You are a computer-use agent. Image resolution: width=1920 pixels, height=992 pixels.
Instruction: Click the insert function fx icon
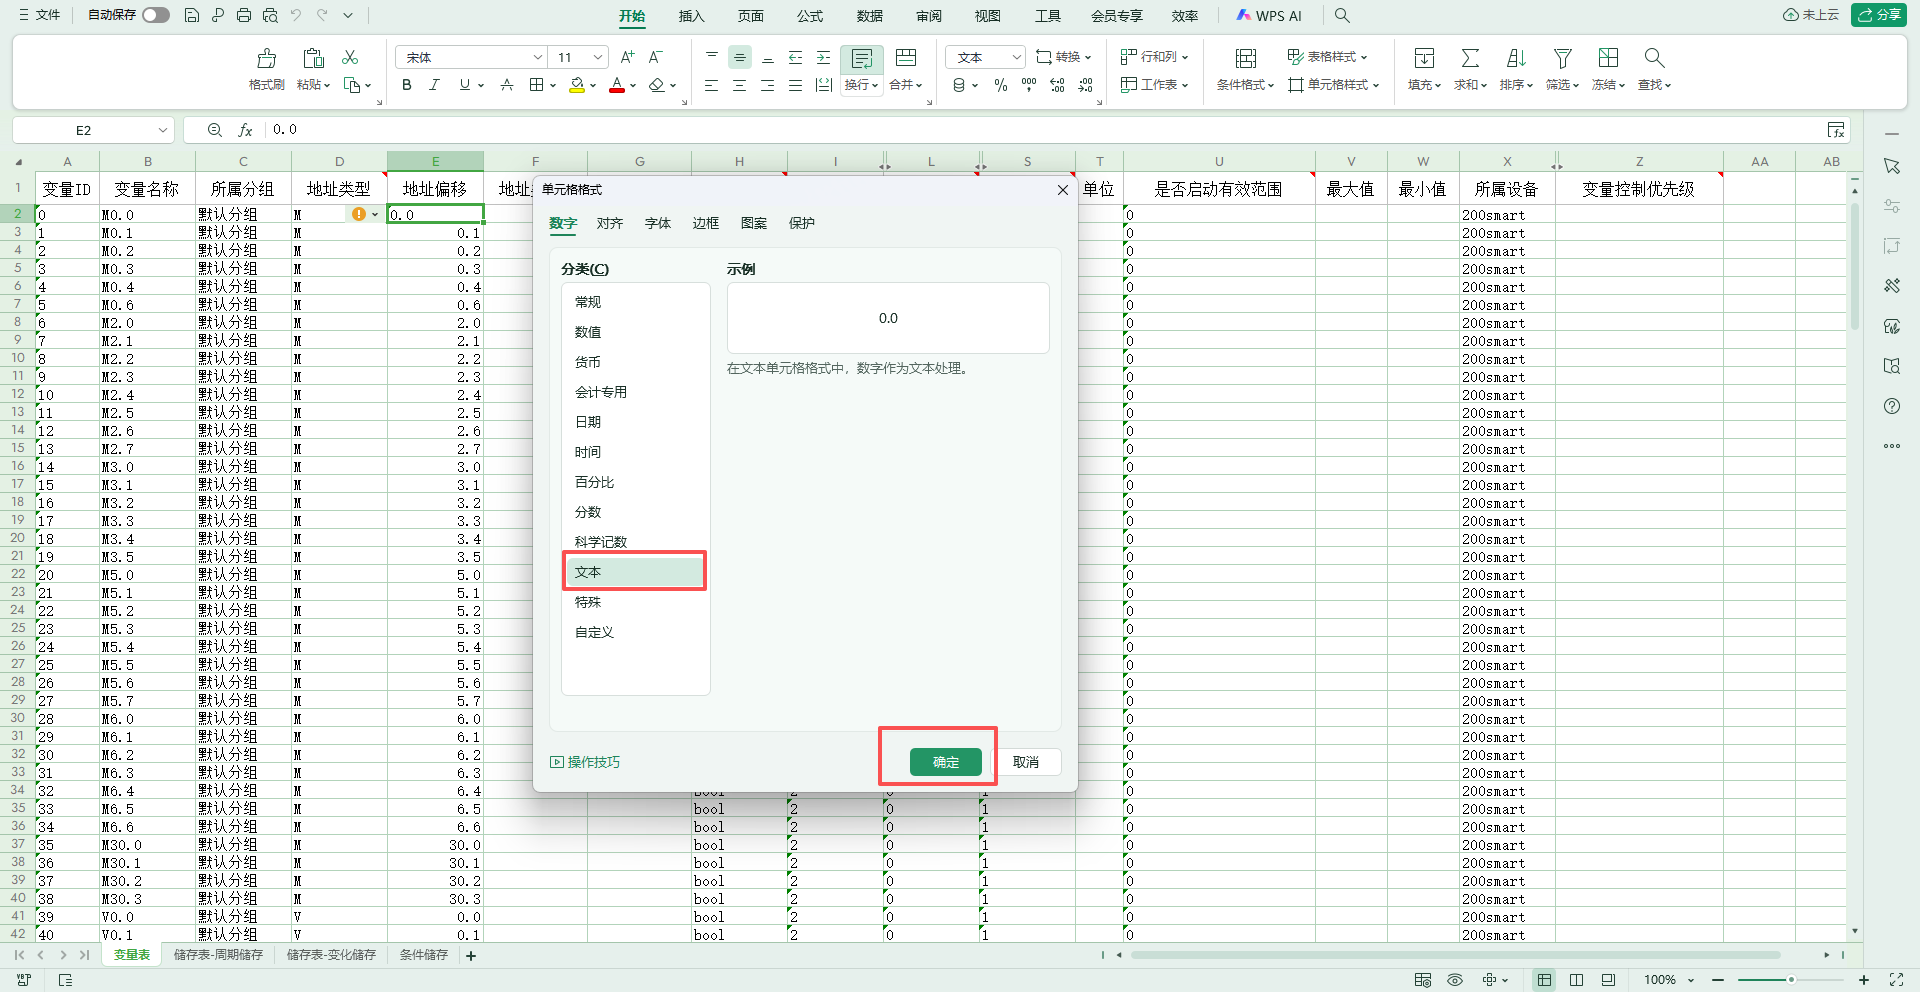[x=245, y=130]
